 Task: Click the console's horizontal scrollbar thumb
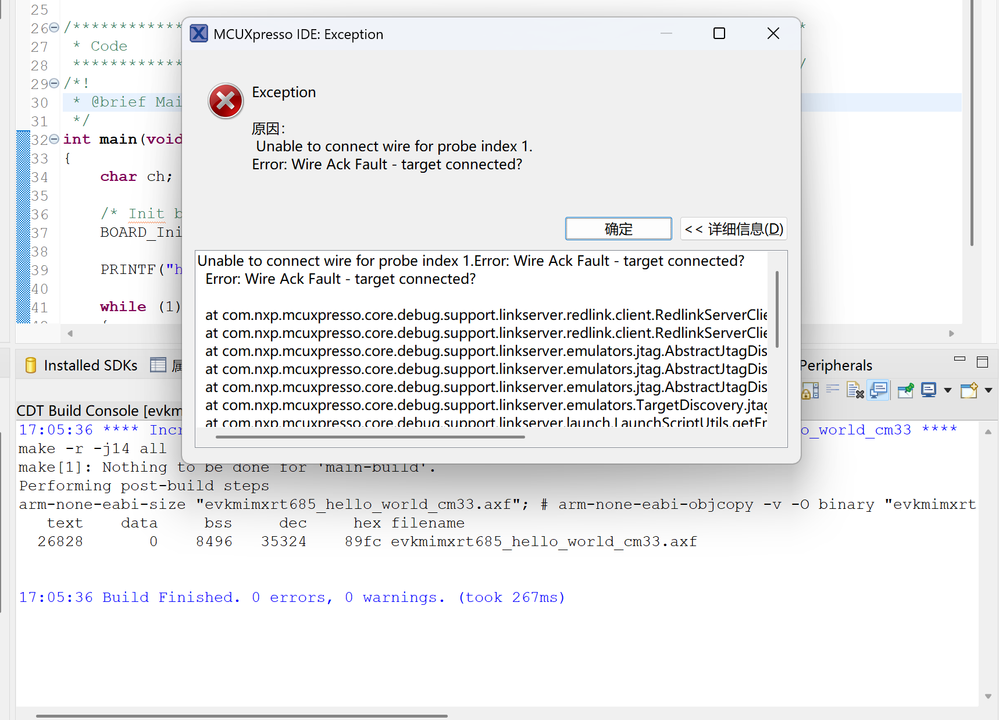click(x=241, y=716)
